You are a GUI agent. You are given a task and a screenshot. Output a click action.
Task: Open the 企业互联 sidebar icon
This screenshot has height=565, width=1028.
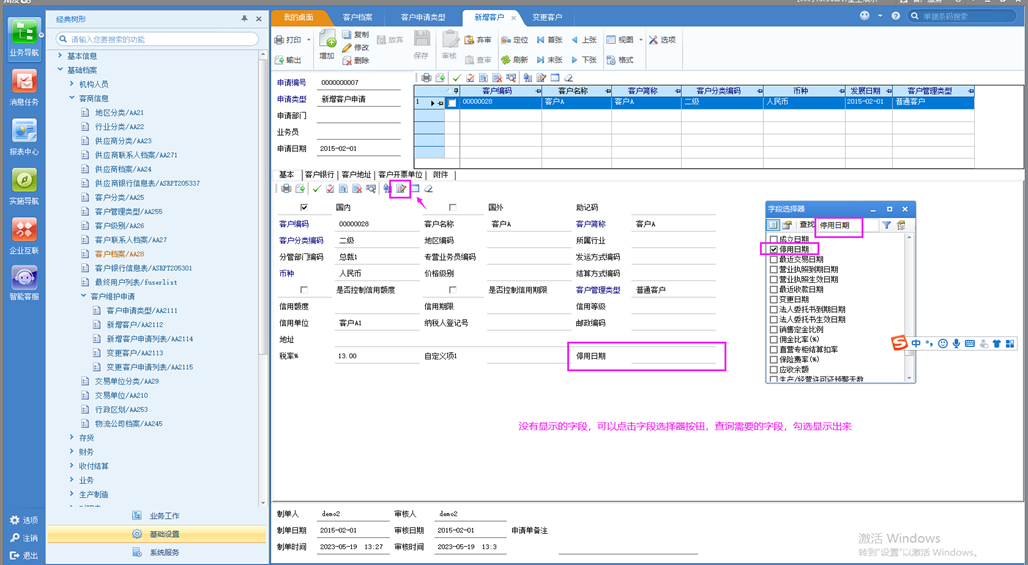click(x=24, y=236)
